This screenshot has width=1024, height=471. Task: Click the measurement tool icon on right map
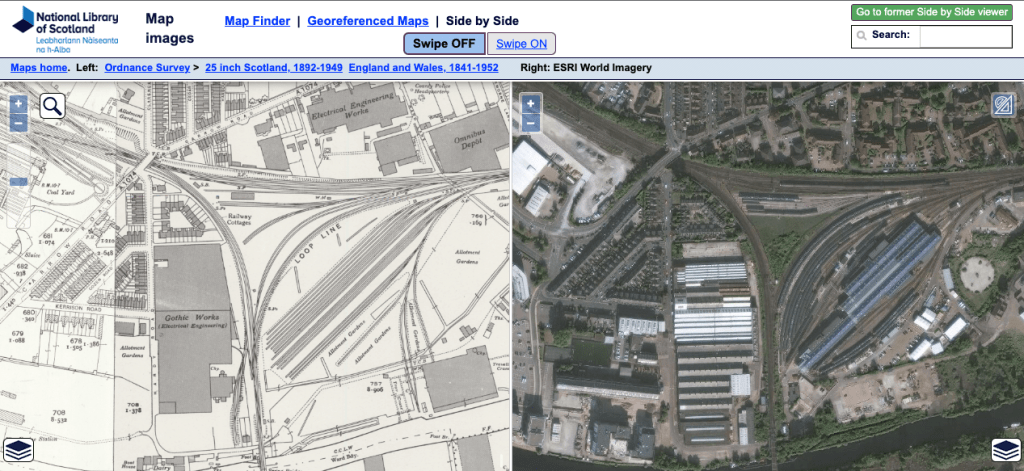coord(1002,106)
